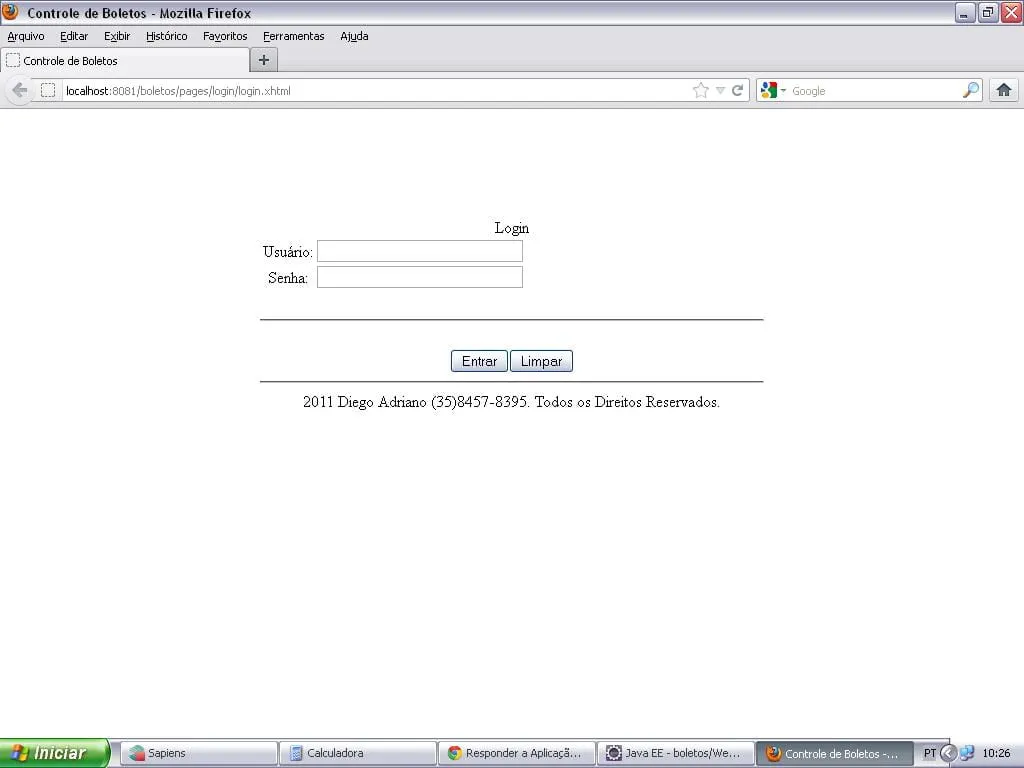
Task: Open the Google search engine selector
Action: point(774,90)
